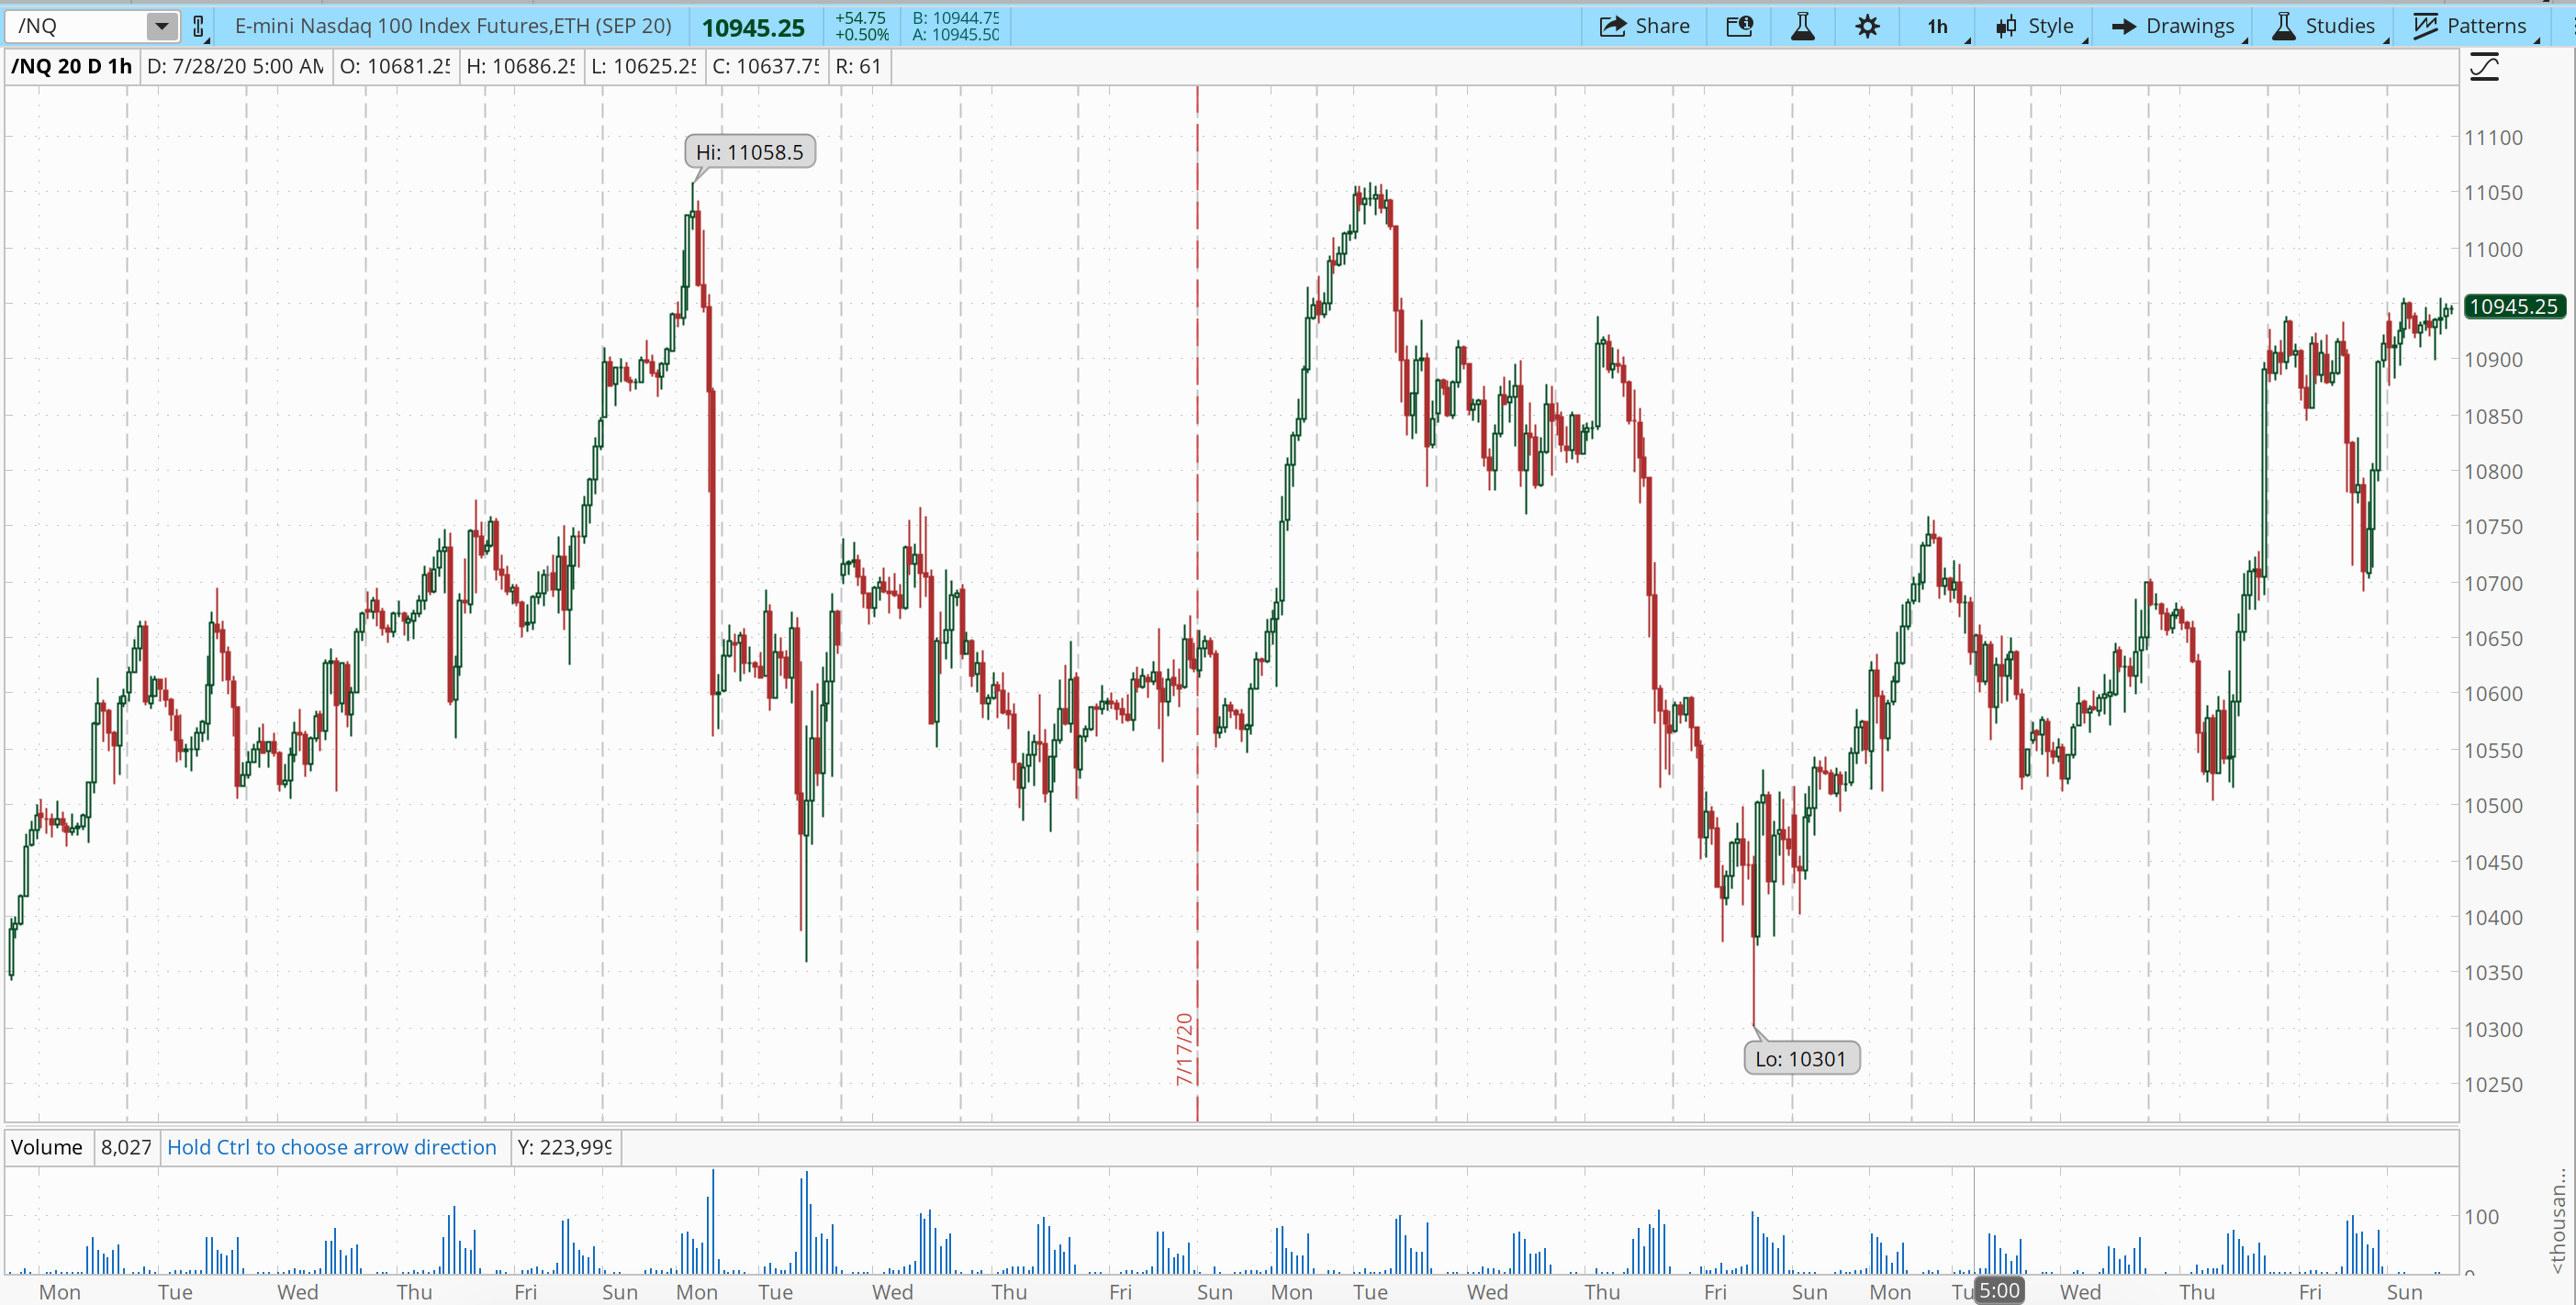Screen dimensions: 2576x1305
Task: Click the current price tag 10945.25
Action: [2514, 306]
